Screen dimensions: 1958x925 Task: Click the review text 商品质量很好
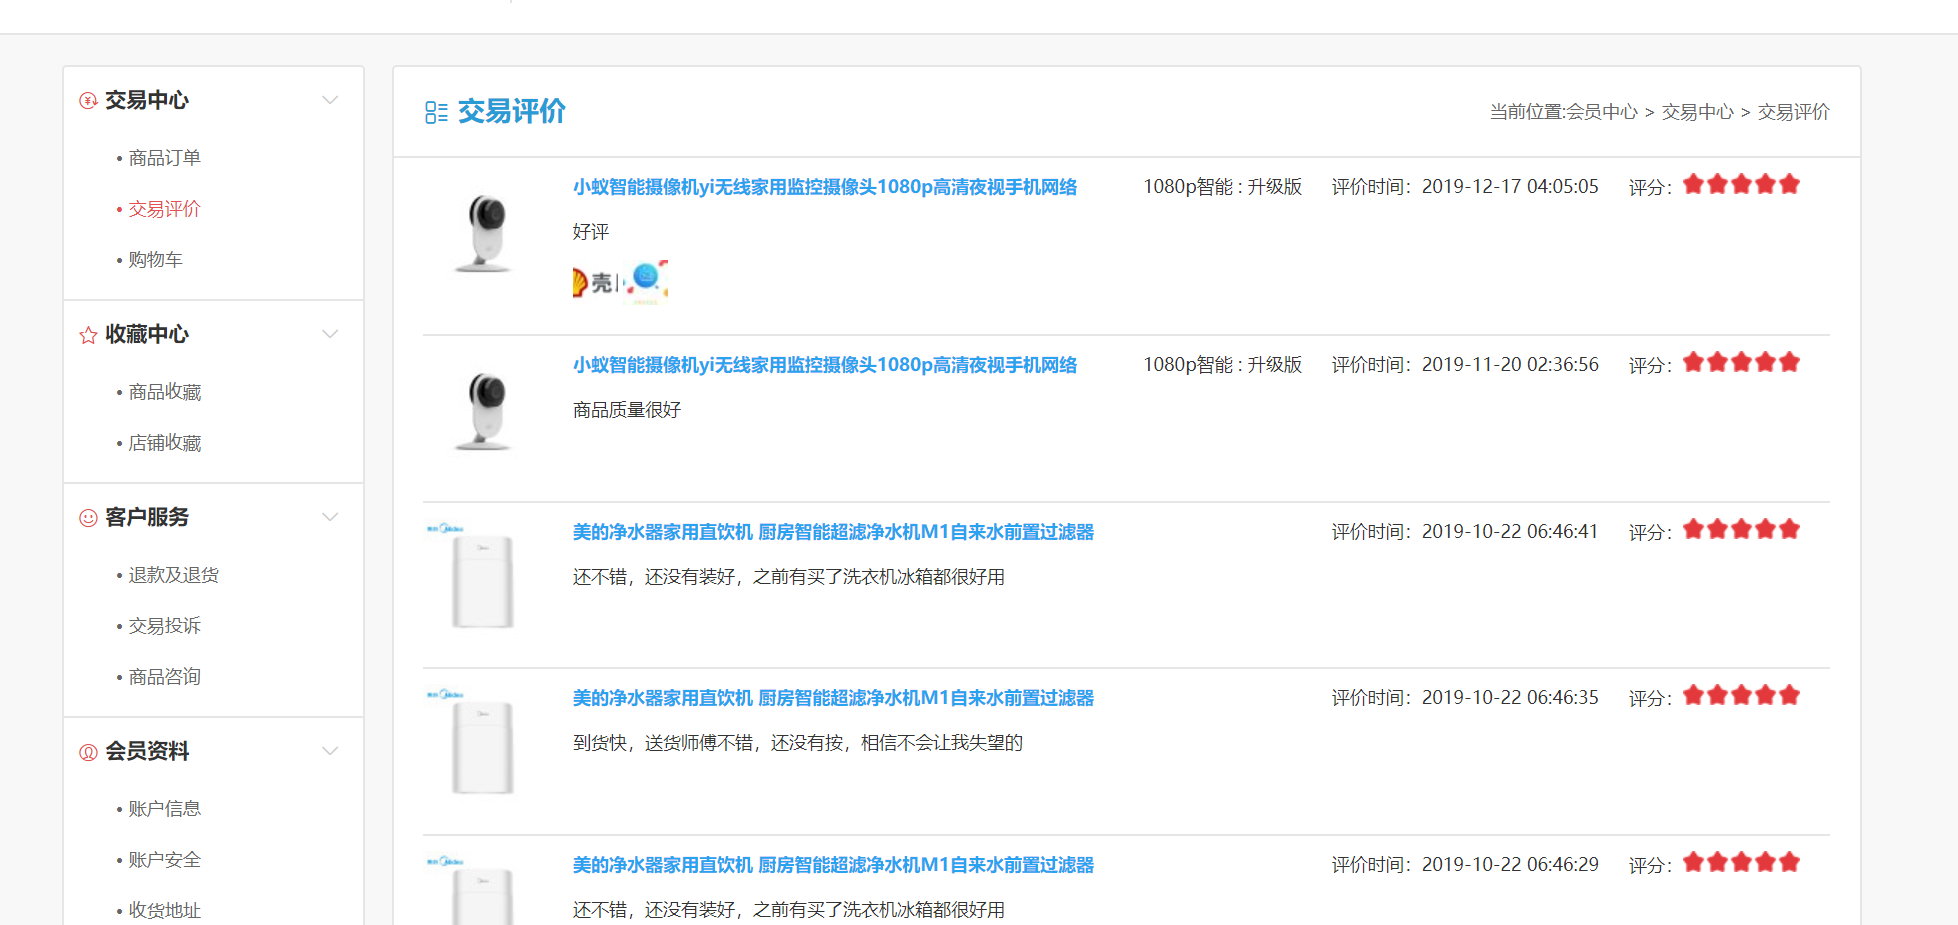point(627,410)
